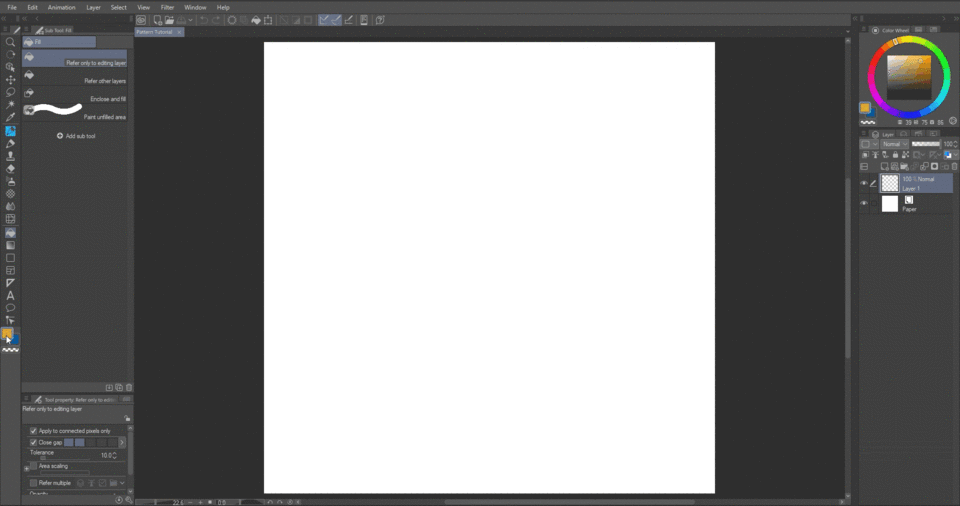Select Paint unfilled area sub tool
Screen dimensions: 960x506
point(75,112)
